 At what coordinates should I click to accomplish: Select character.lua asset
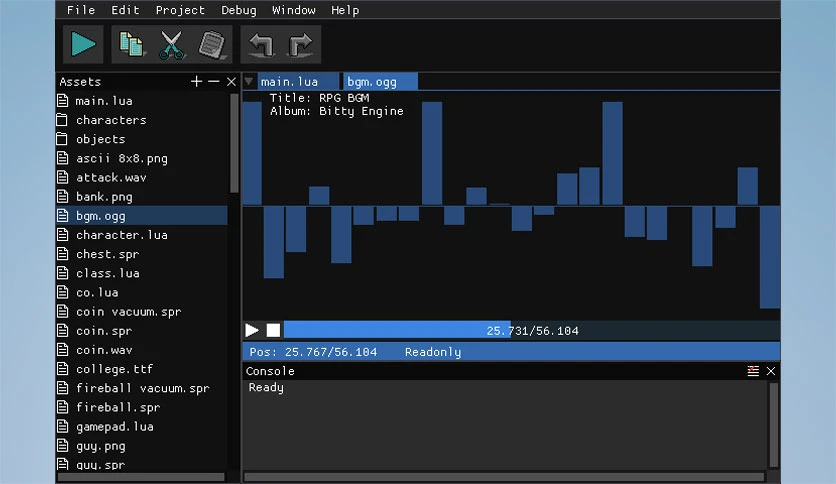click(142, 235)
